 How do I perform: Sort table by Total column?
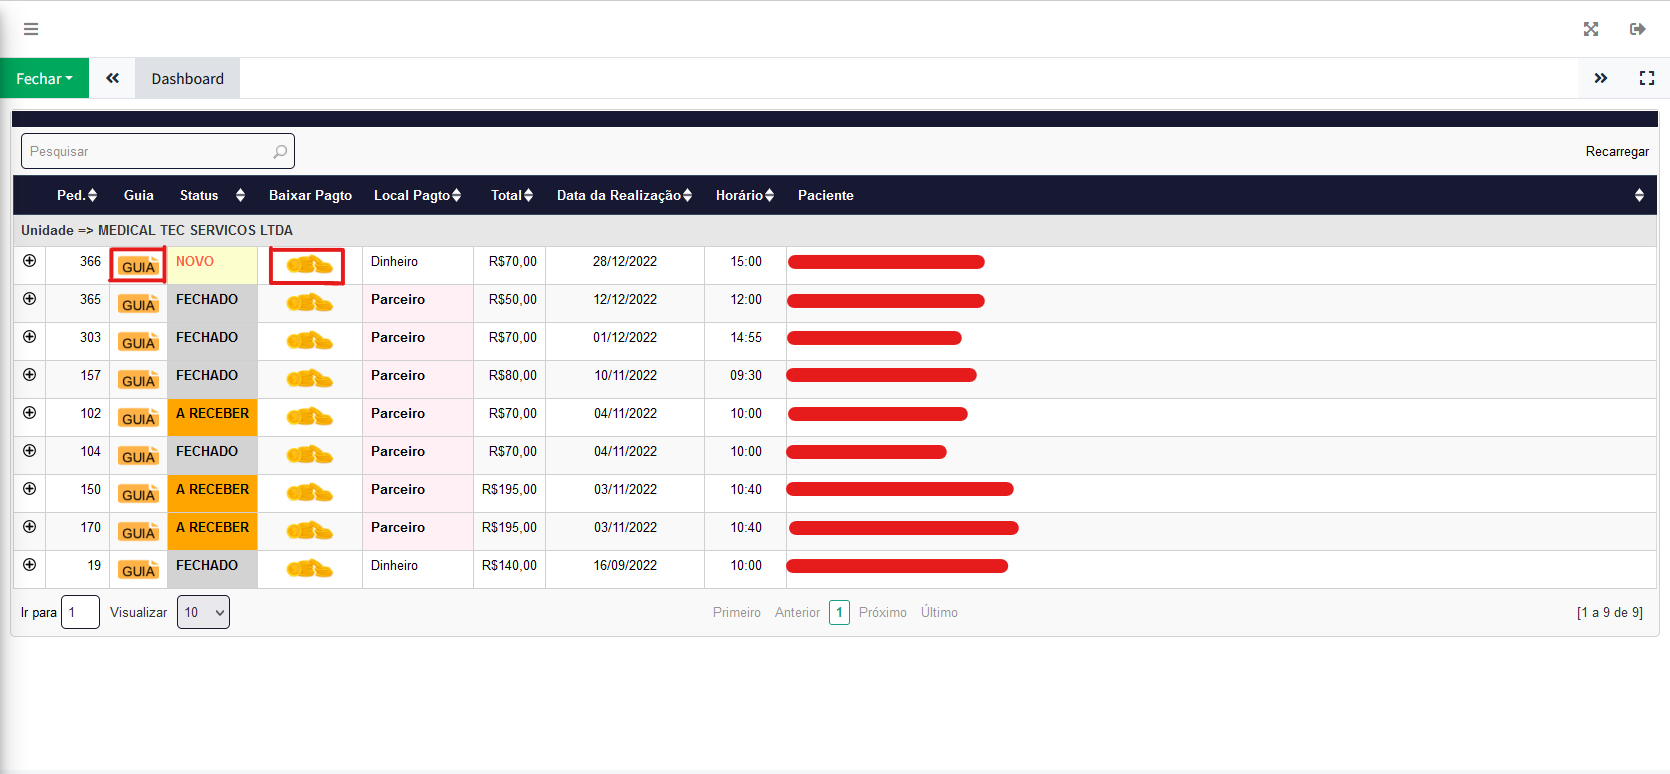[512, 195]
